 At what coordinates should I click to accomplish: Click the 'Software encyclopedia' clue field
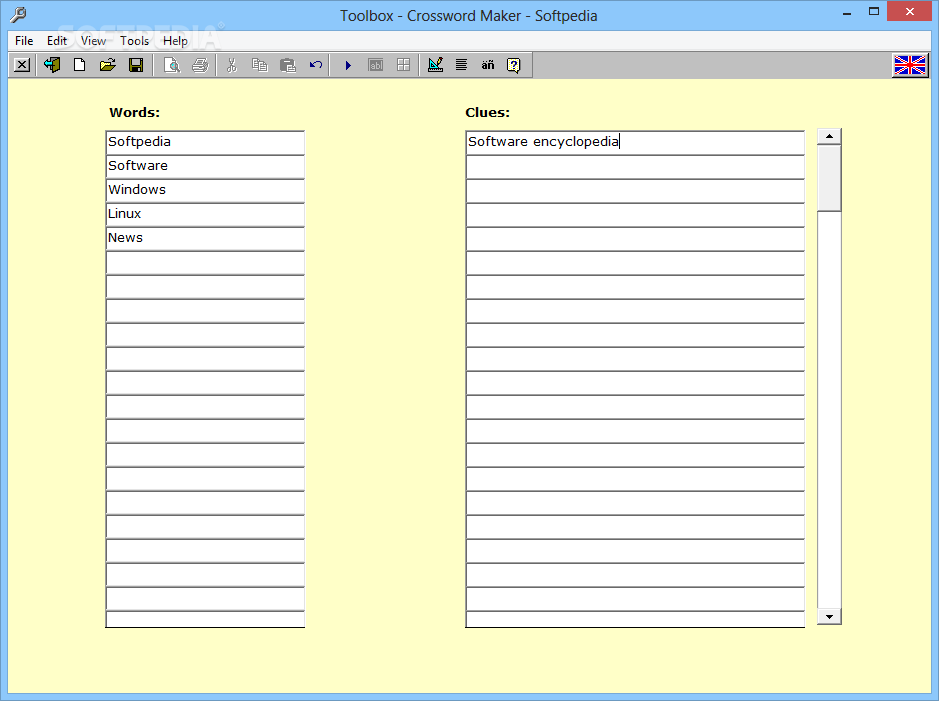(x=635, y=142)
